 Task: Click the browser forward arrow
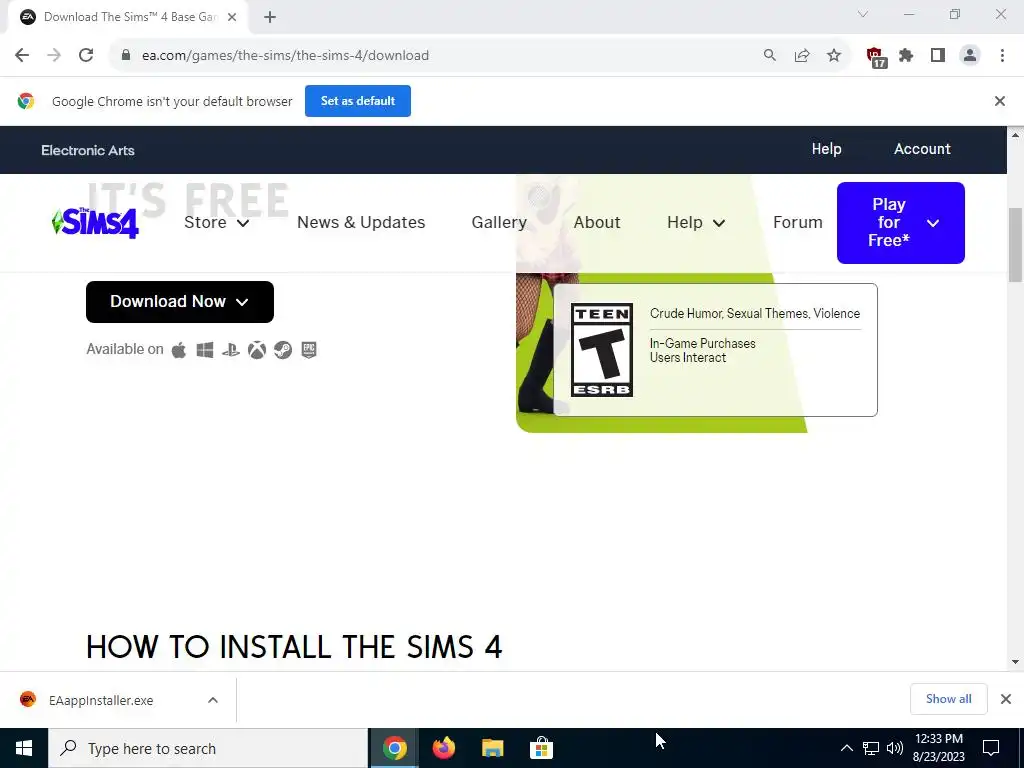(x=54, y=56)
